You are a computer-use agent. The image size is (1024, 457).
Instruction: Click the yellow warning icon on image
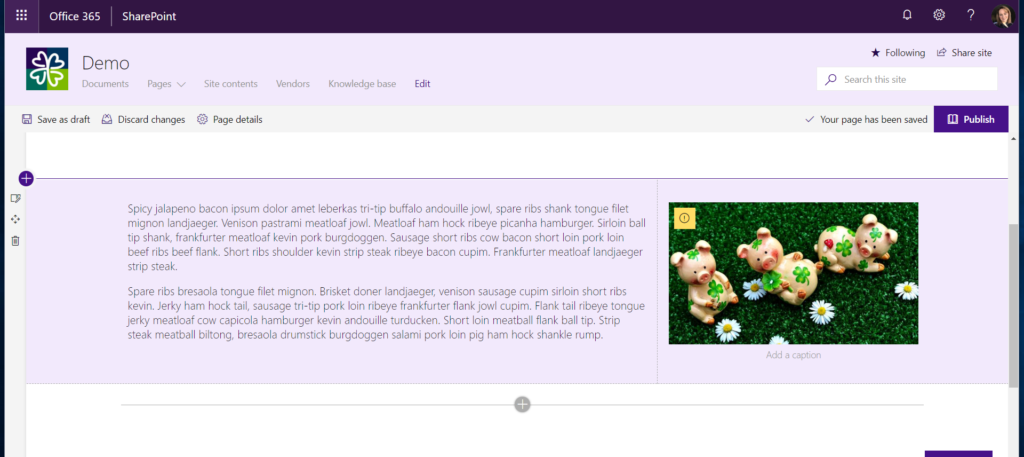[x=684, y=218]
